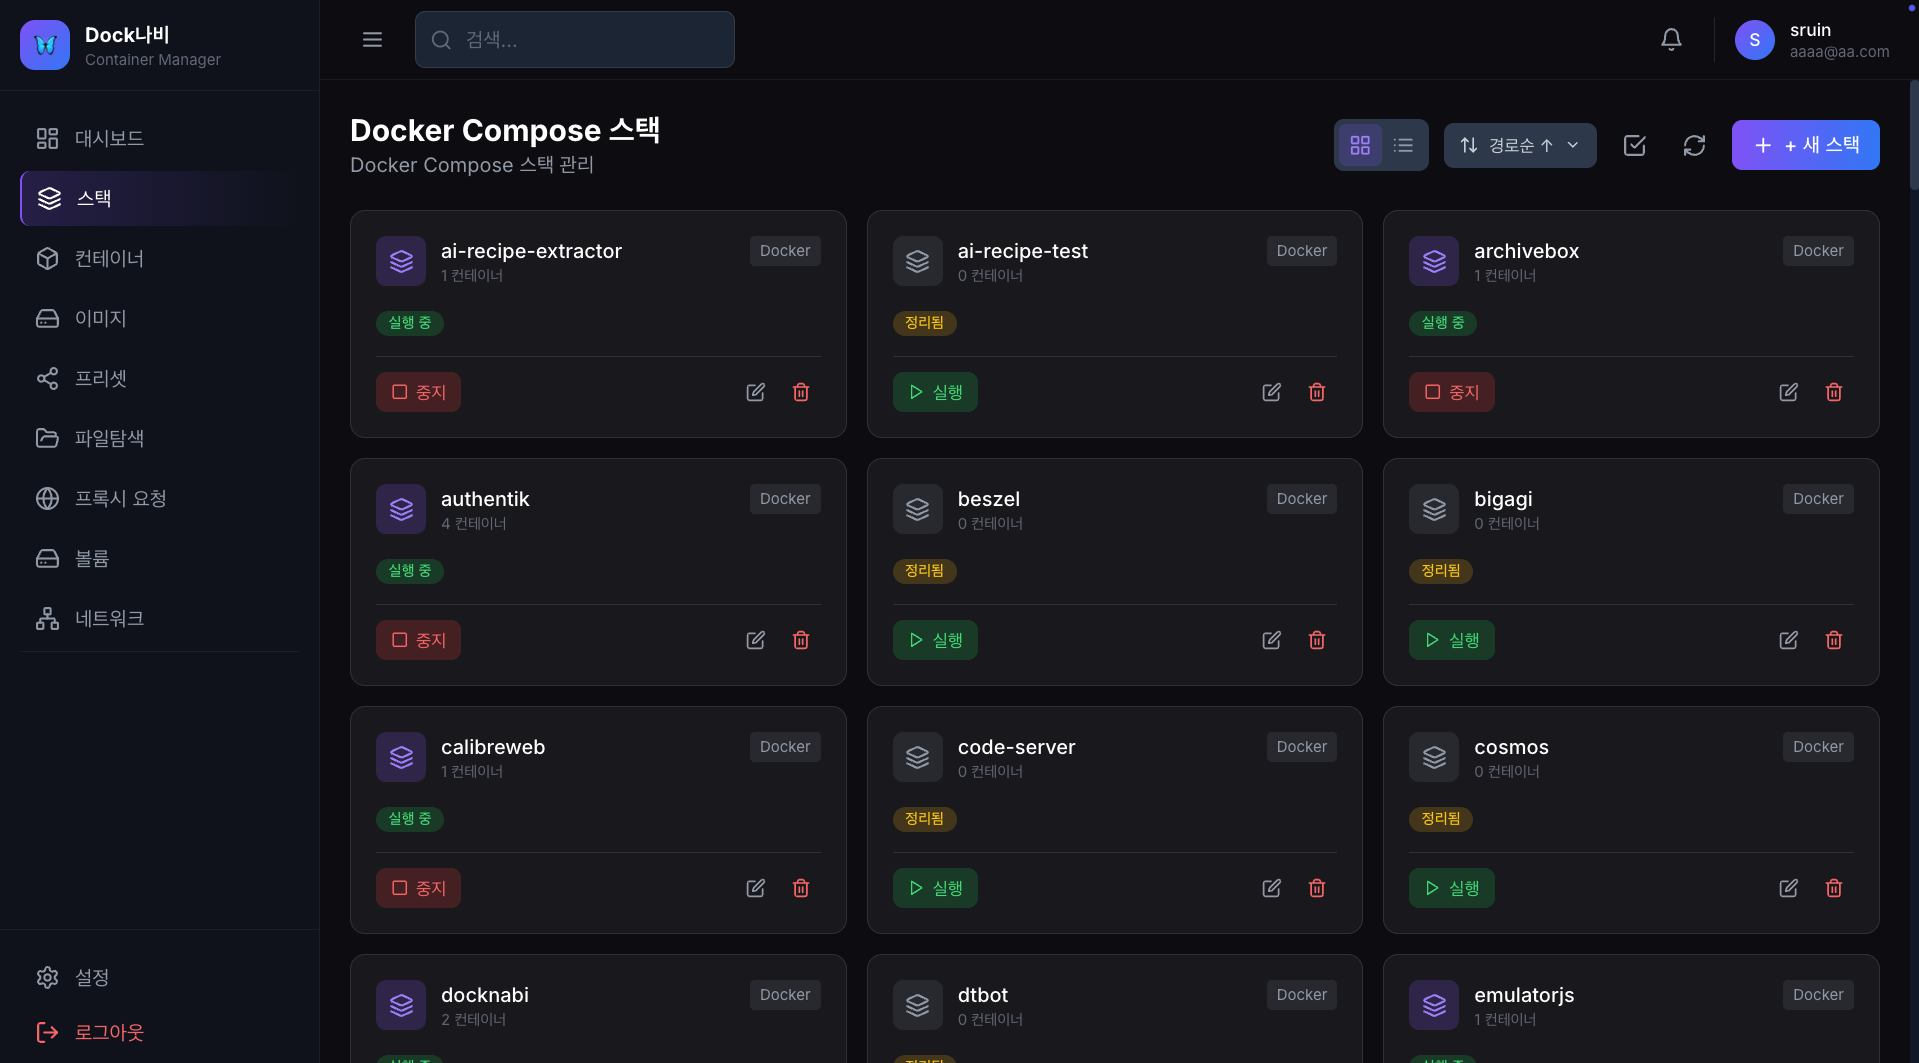Viewport: 1919px width, 1063px height.
Task: Refresh the stack list
Action: [x=1694, y=146]
